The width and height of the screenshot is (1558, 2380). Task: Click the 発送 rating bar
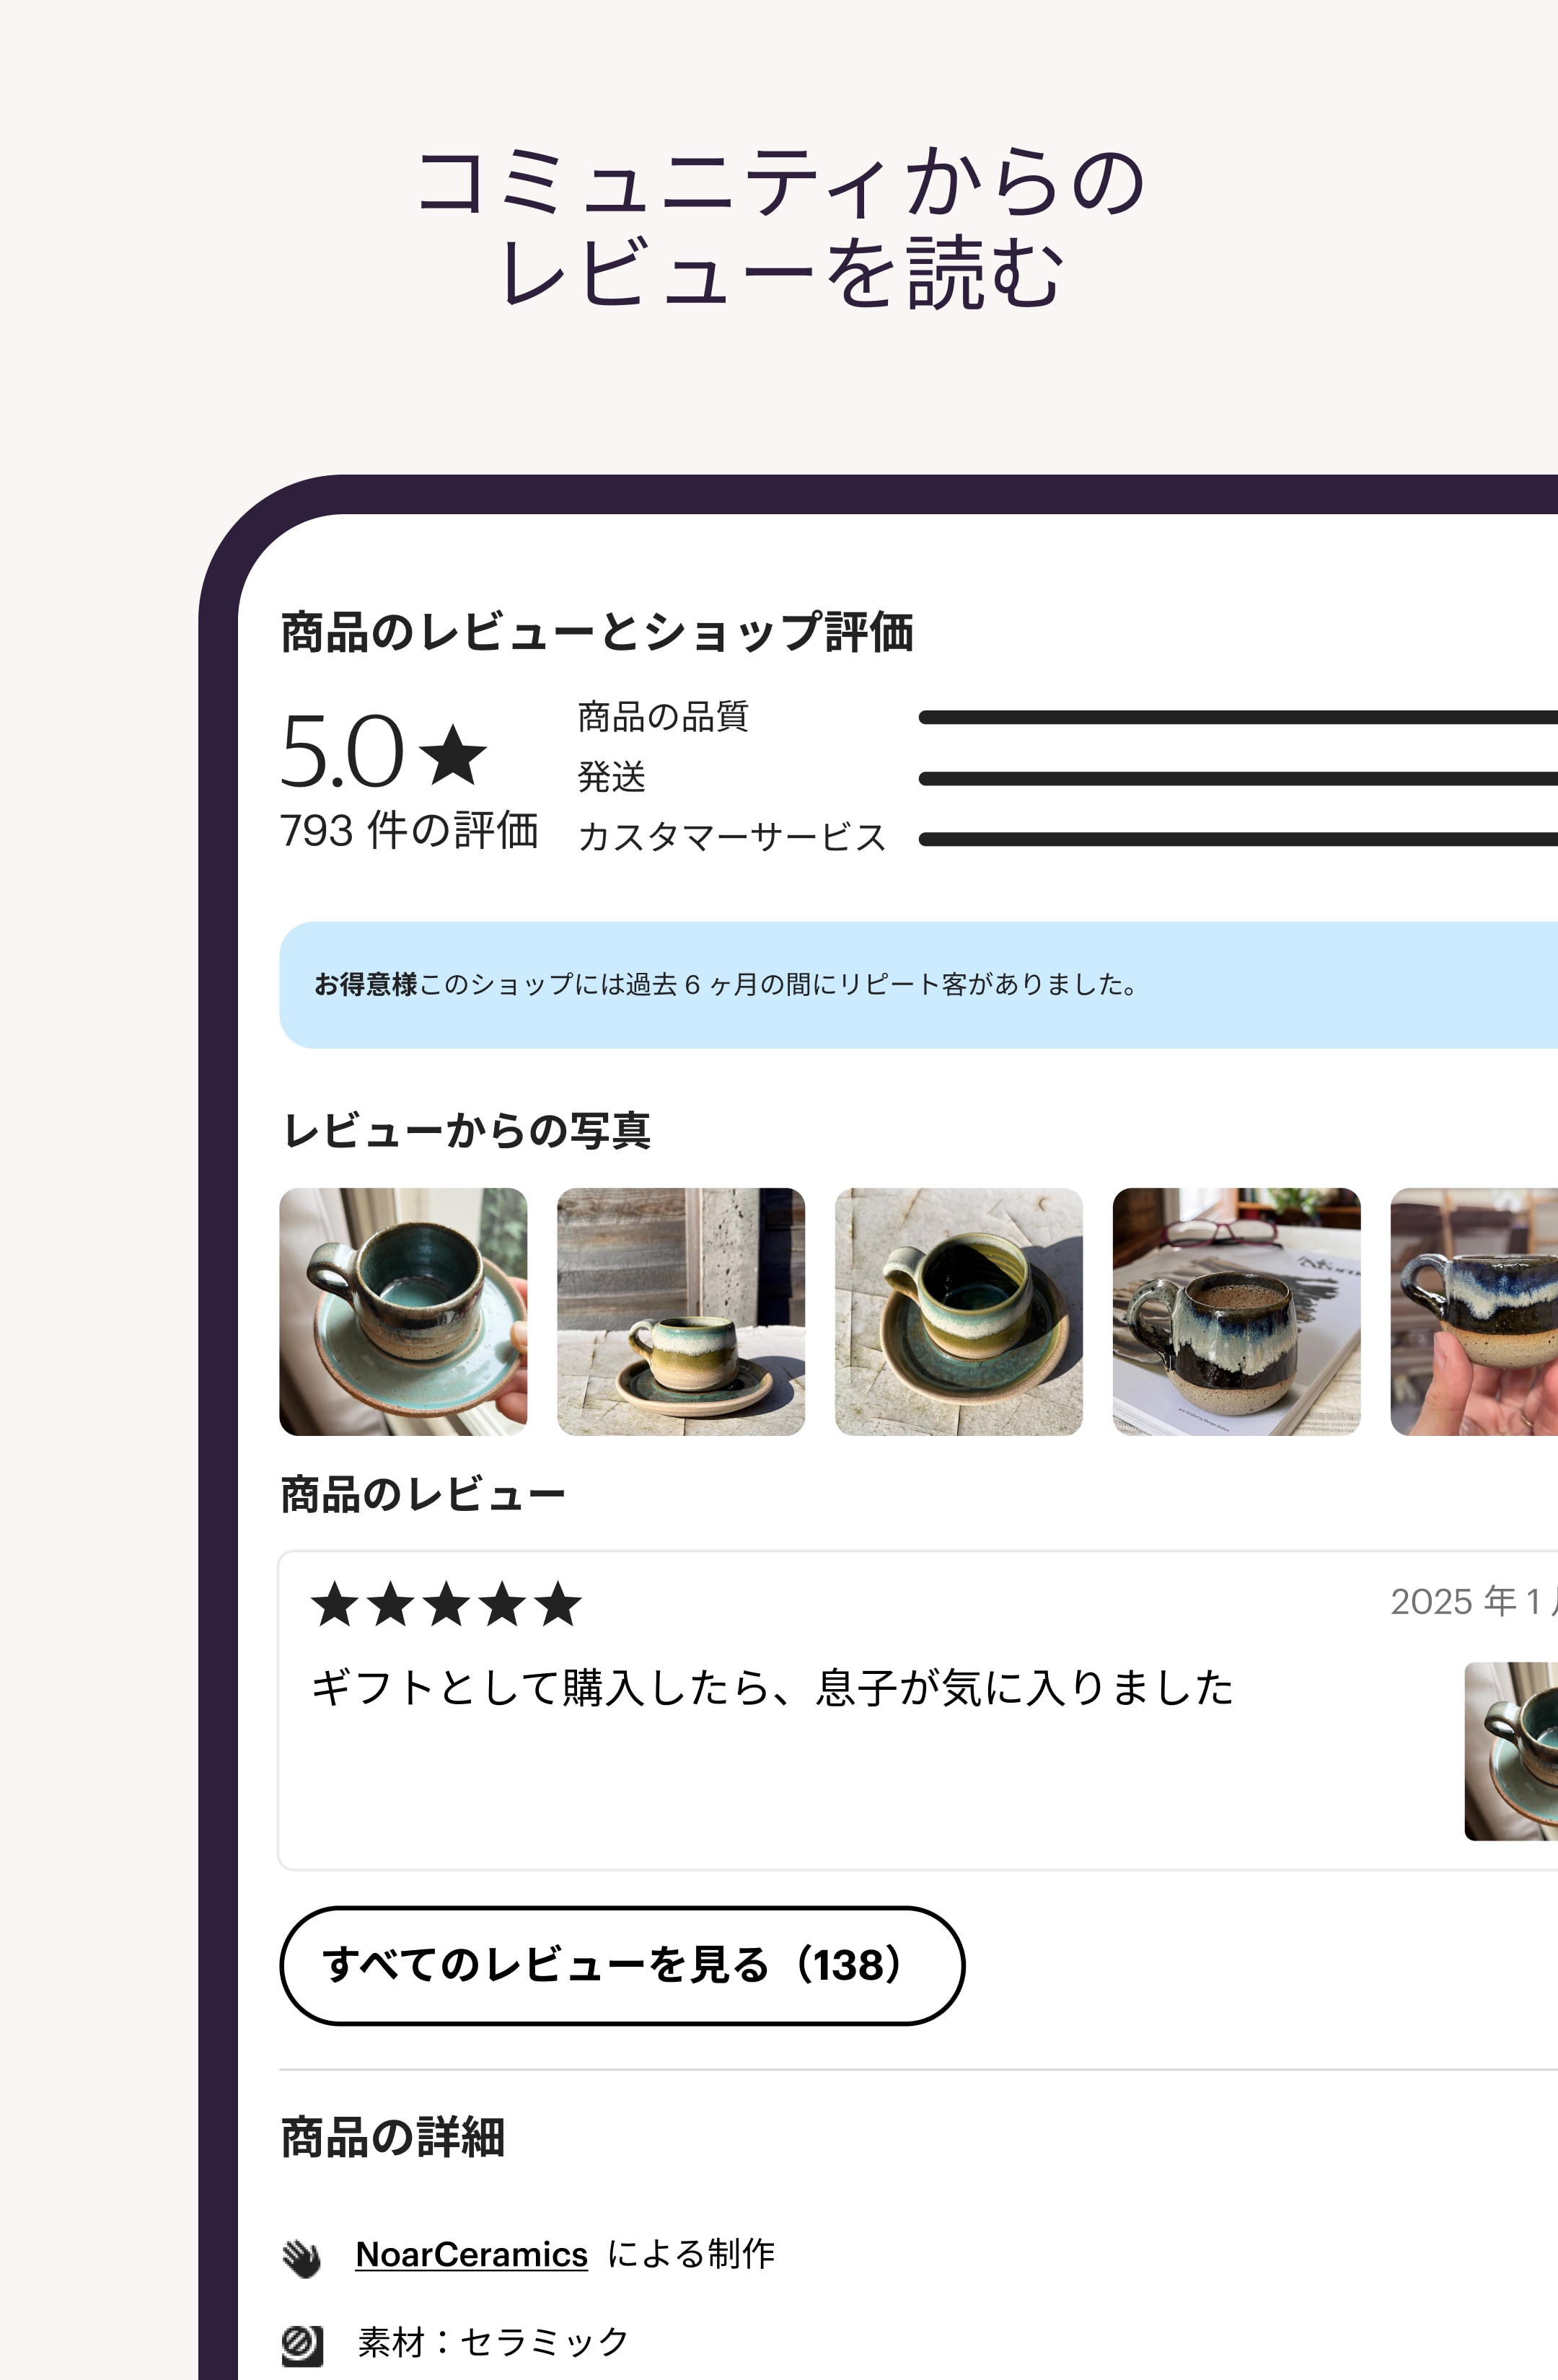pos(1238,778)
